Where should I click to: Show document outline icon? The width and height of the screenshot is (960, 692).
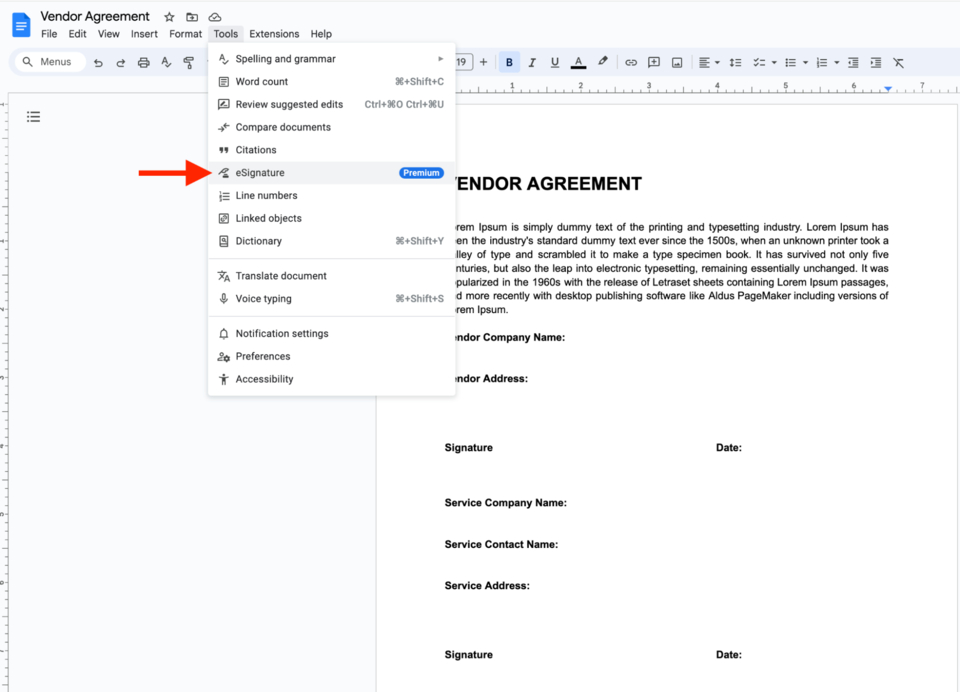34,116
